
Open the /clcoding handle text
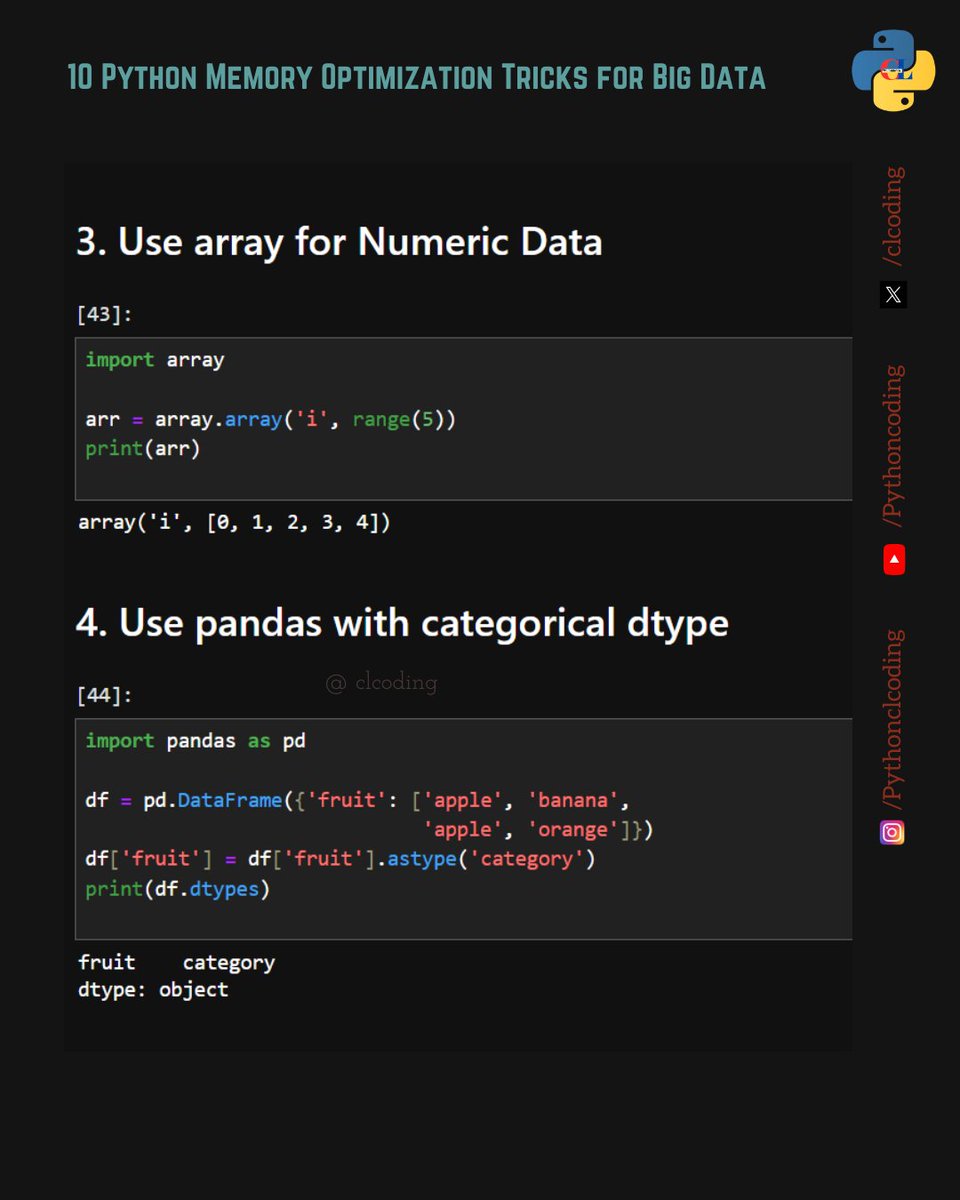(893, 217)
